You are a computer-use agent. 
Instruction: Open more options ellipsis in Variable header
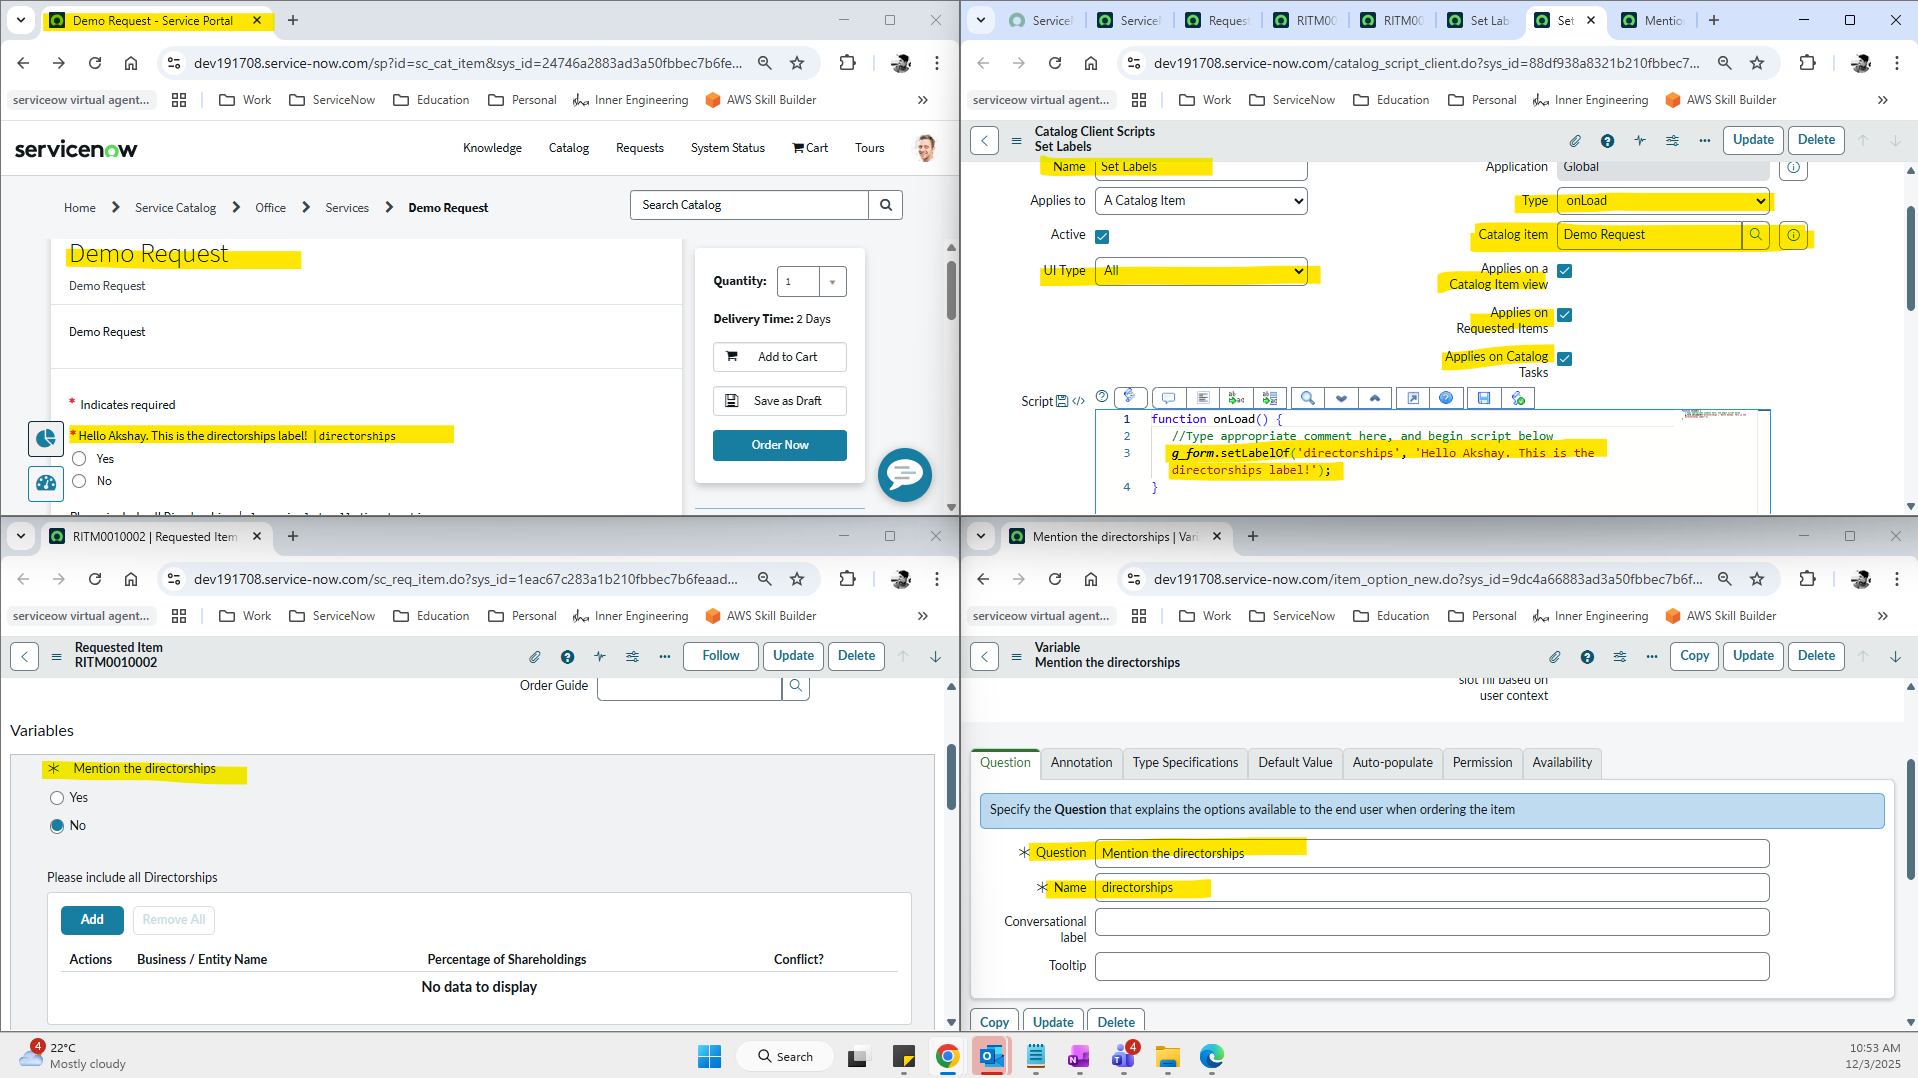(1652, 656)
